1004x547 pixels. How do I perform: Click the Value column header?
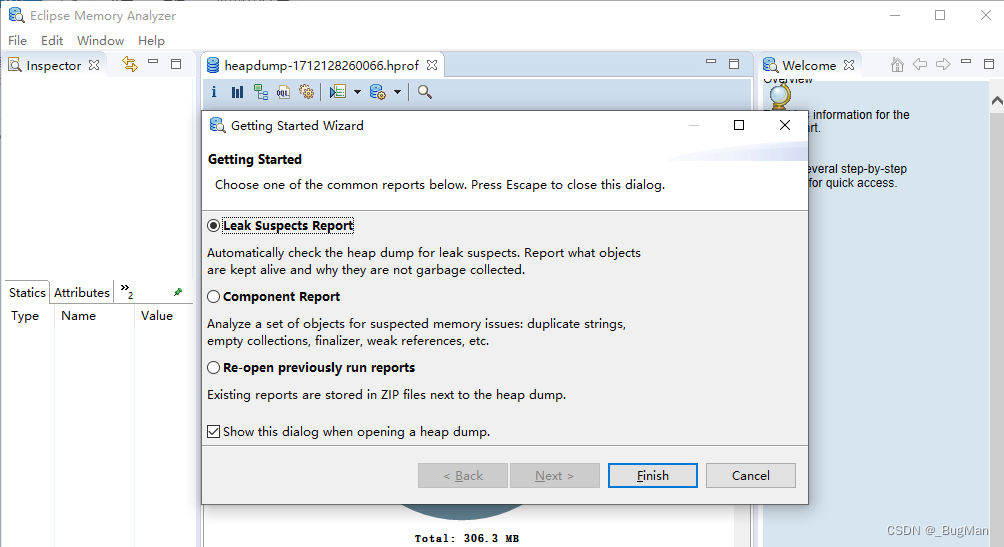(157, 316)
